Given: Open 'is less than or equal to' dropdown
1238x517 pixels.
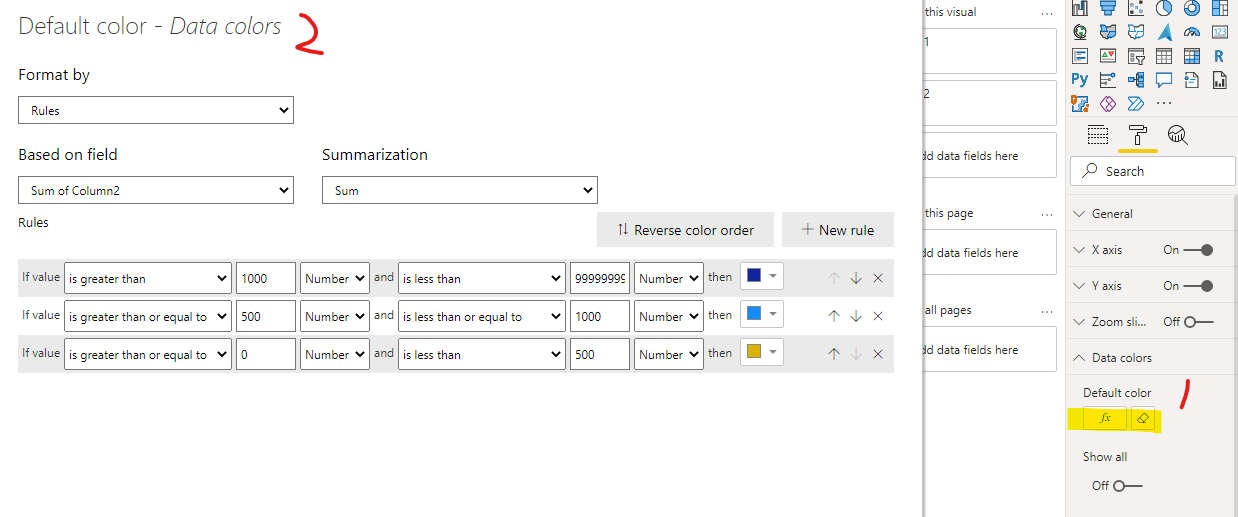Looking at the screenshot, I should 481,316.
